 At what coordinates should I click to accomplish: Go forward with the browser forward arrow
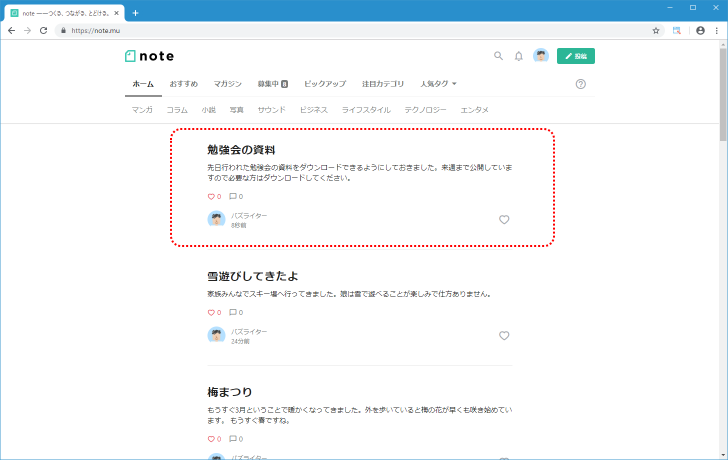tap(27, 31)
